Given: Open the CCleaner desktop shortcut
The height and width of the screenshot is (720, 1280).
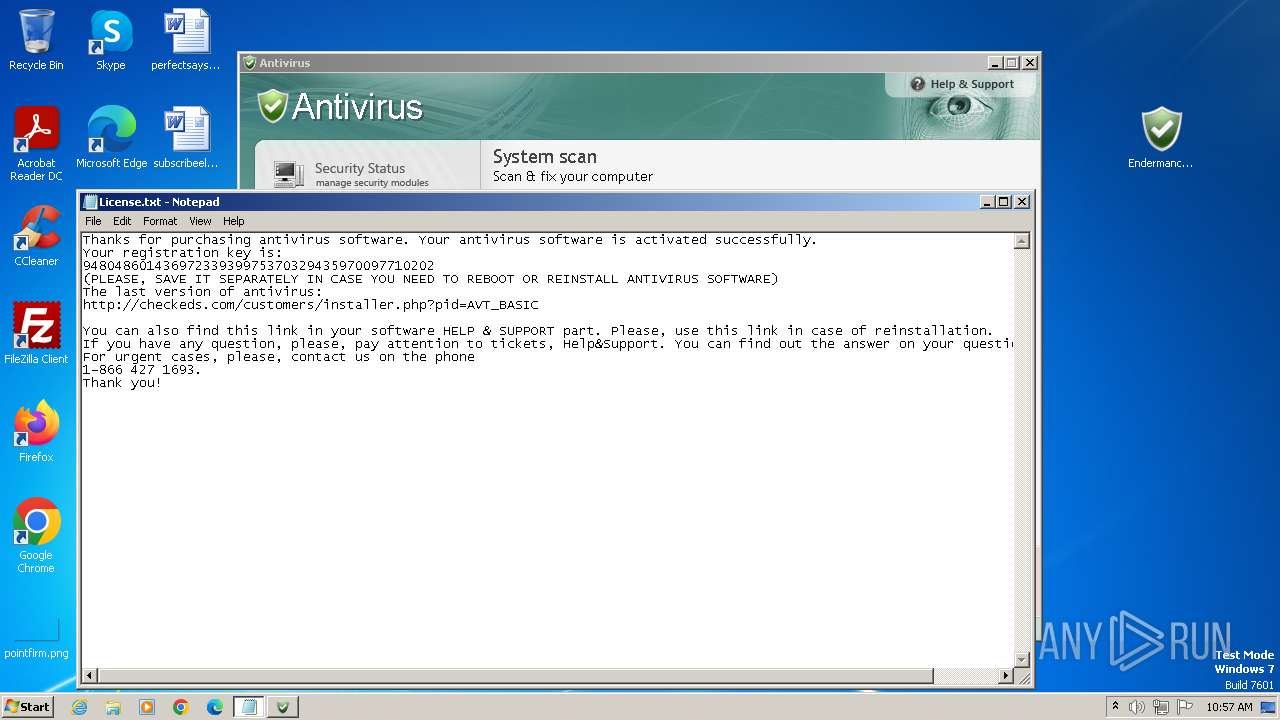Looking at the screenshot, I should coord(36,236).
